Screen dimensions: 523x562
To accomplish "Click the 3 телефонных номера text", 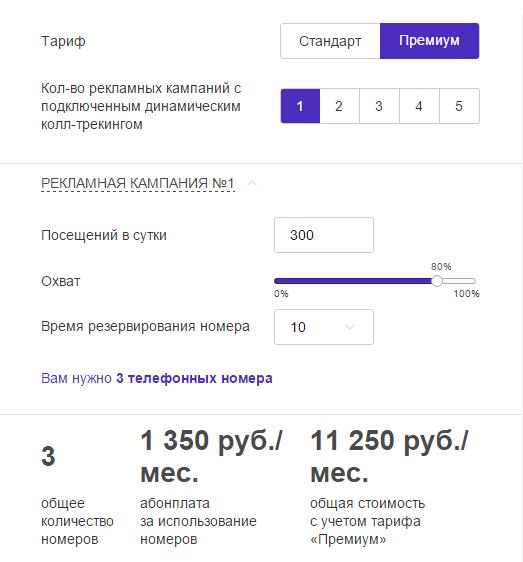I will (194, 378).
